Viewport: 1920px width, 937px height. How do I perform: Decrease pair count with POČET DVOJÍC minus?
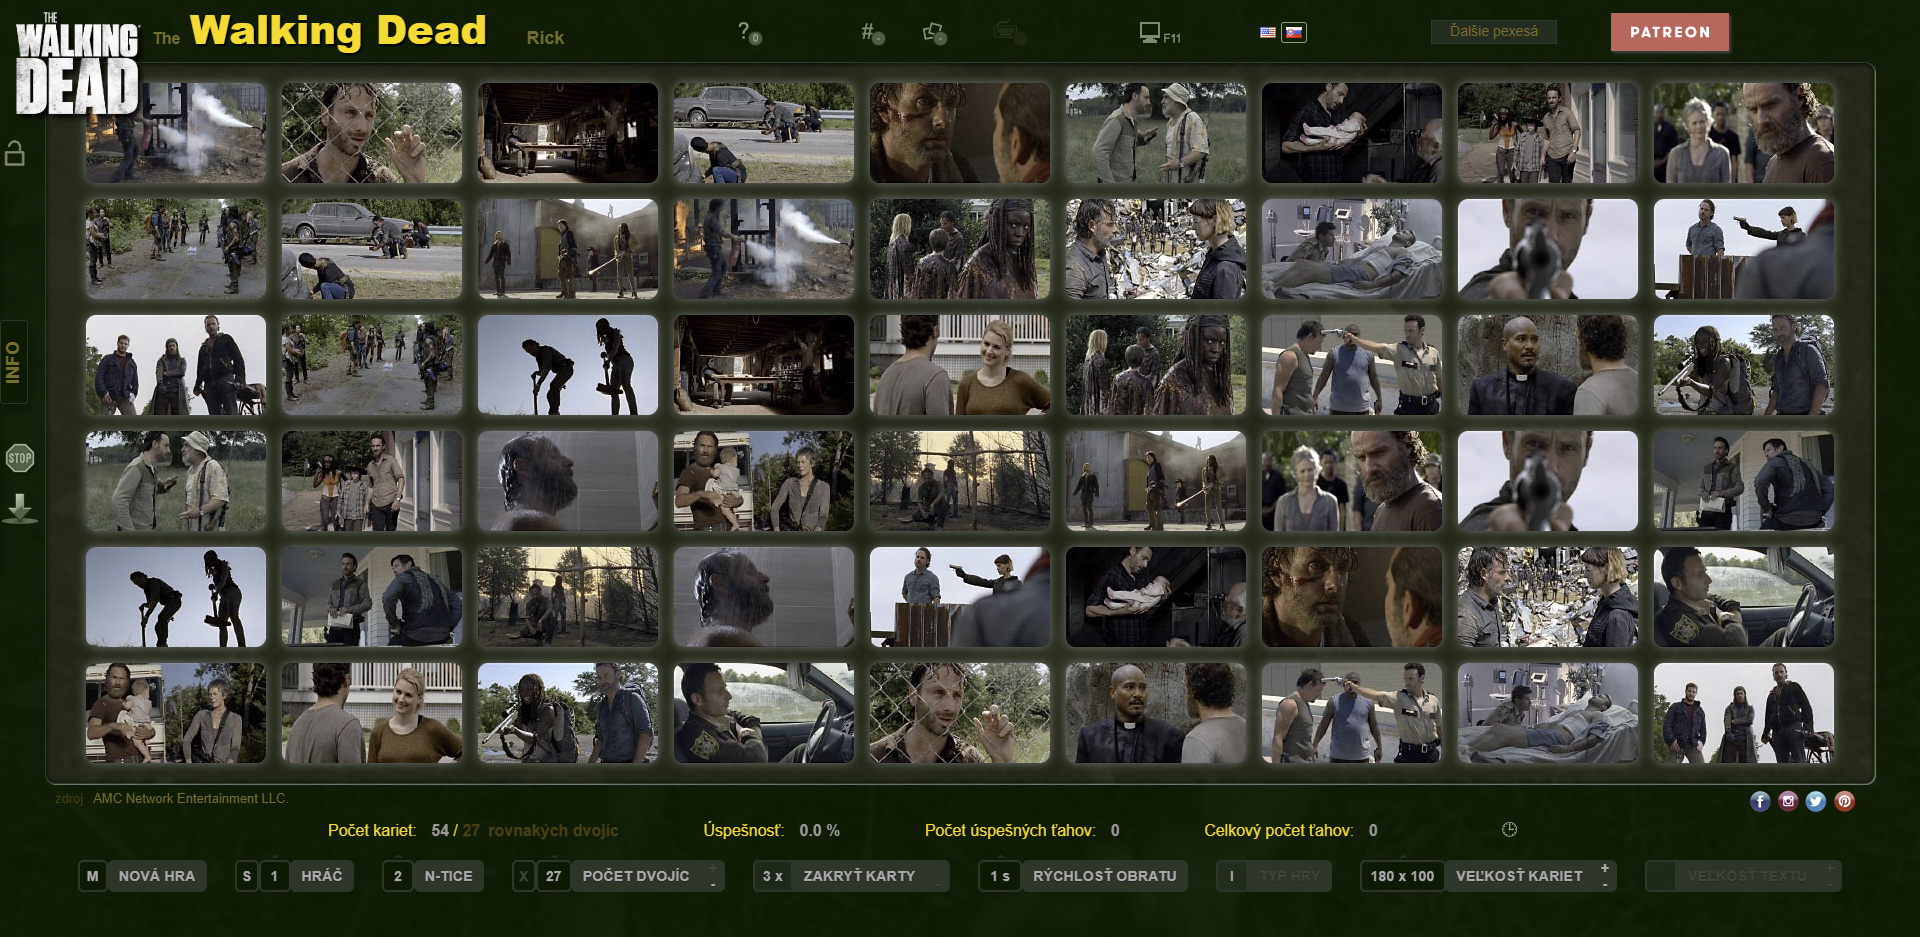click(x=713, y=884)
